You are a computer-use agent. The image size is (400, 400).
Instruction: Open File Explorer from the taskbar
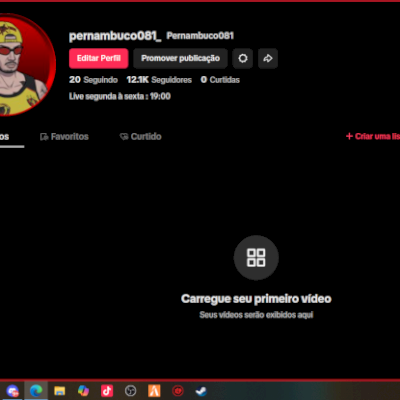[x=60, y=391]
